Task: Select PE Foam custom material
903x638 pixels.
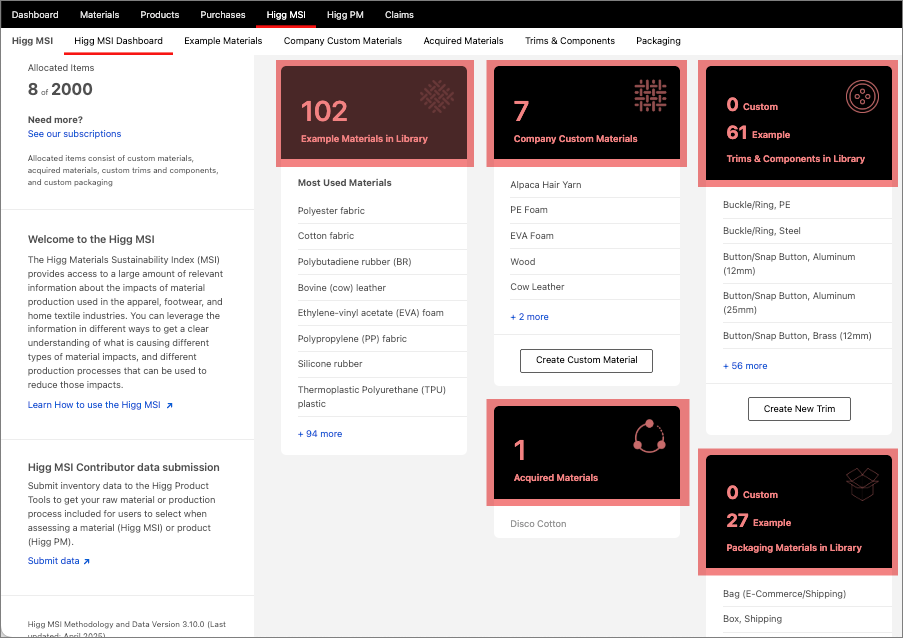Action: (x=595, y=210)
